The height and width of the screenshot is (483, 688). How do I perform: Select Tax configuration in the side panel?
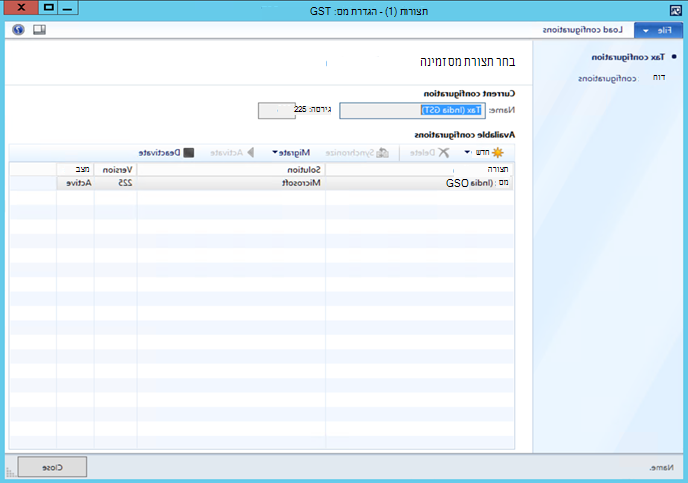pos(628,57)
